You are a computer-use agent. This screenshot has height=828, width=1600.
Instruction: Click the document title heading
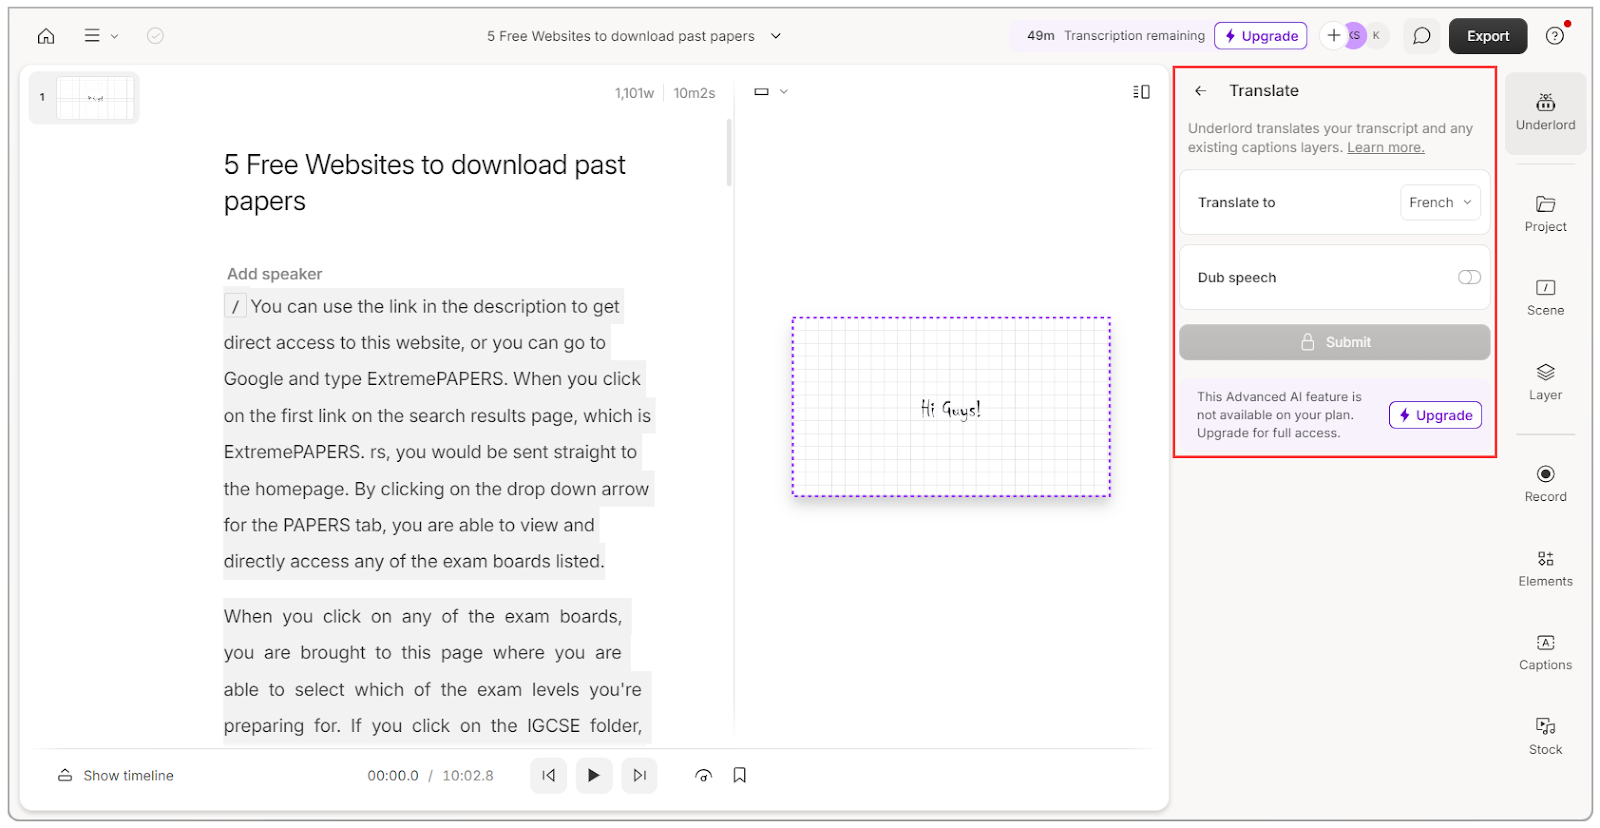point(425,183)
